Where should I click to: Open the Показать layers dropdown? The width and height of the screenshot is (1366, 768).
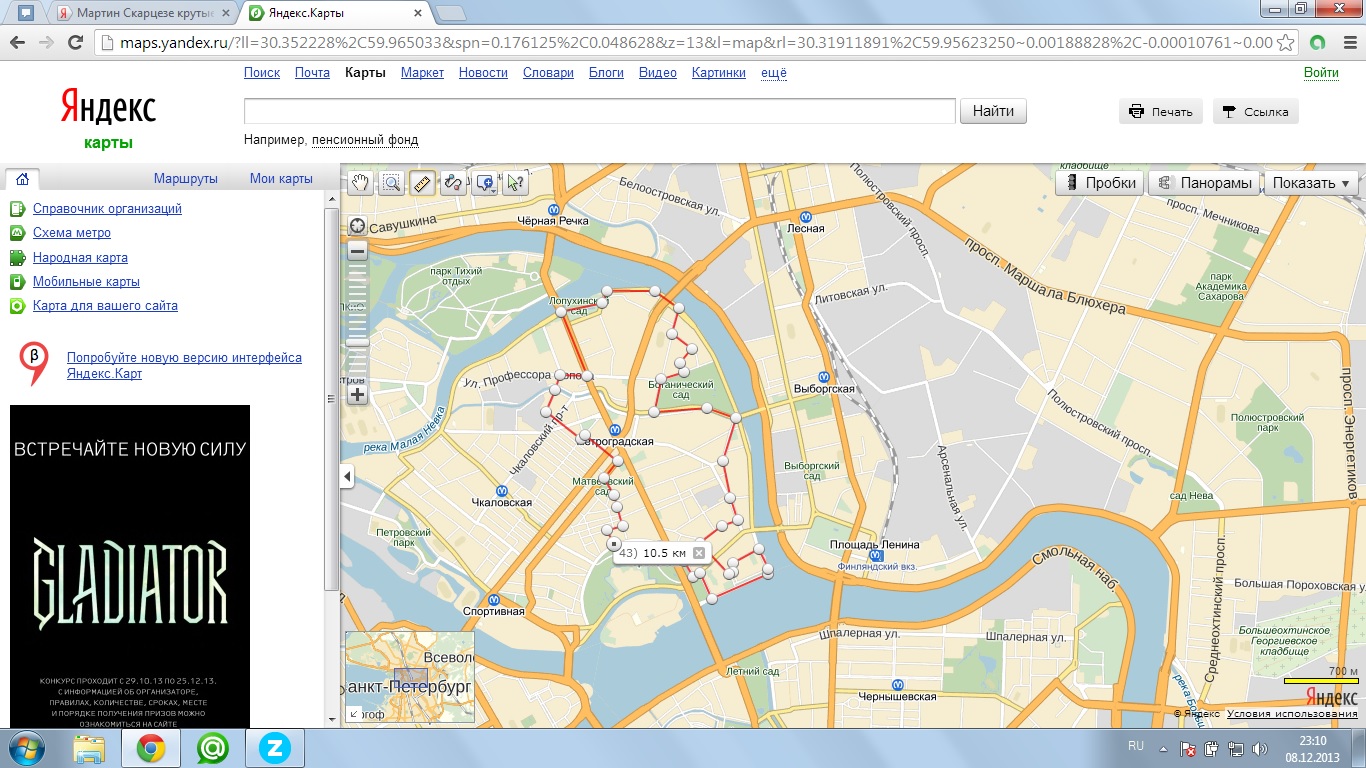coord(1311,183)
